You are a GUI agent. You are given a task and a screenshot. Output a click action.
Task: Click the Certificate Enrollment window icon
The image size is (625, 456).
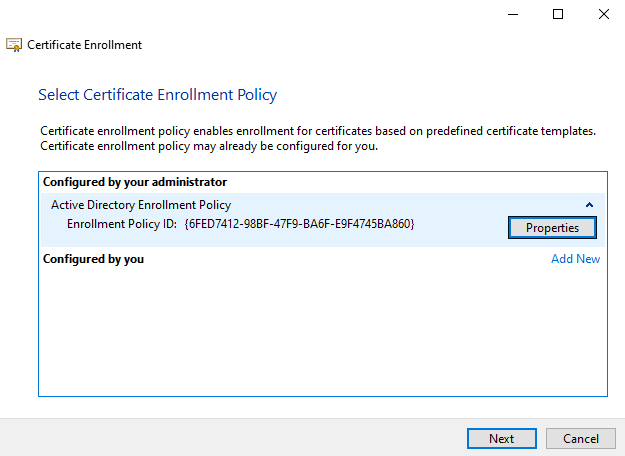click(x=14, y=45)
